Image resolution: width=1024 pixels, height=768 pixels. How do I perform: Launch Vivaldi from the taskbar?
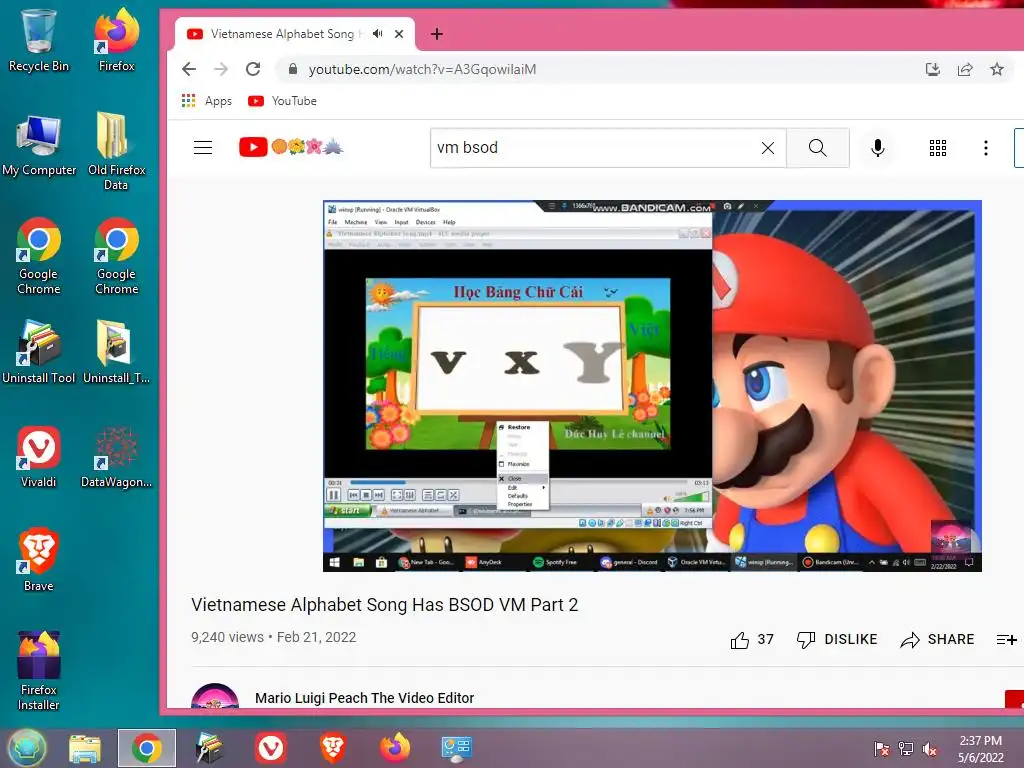click(270, 748)
